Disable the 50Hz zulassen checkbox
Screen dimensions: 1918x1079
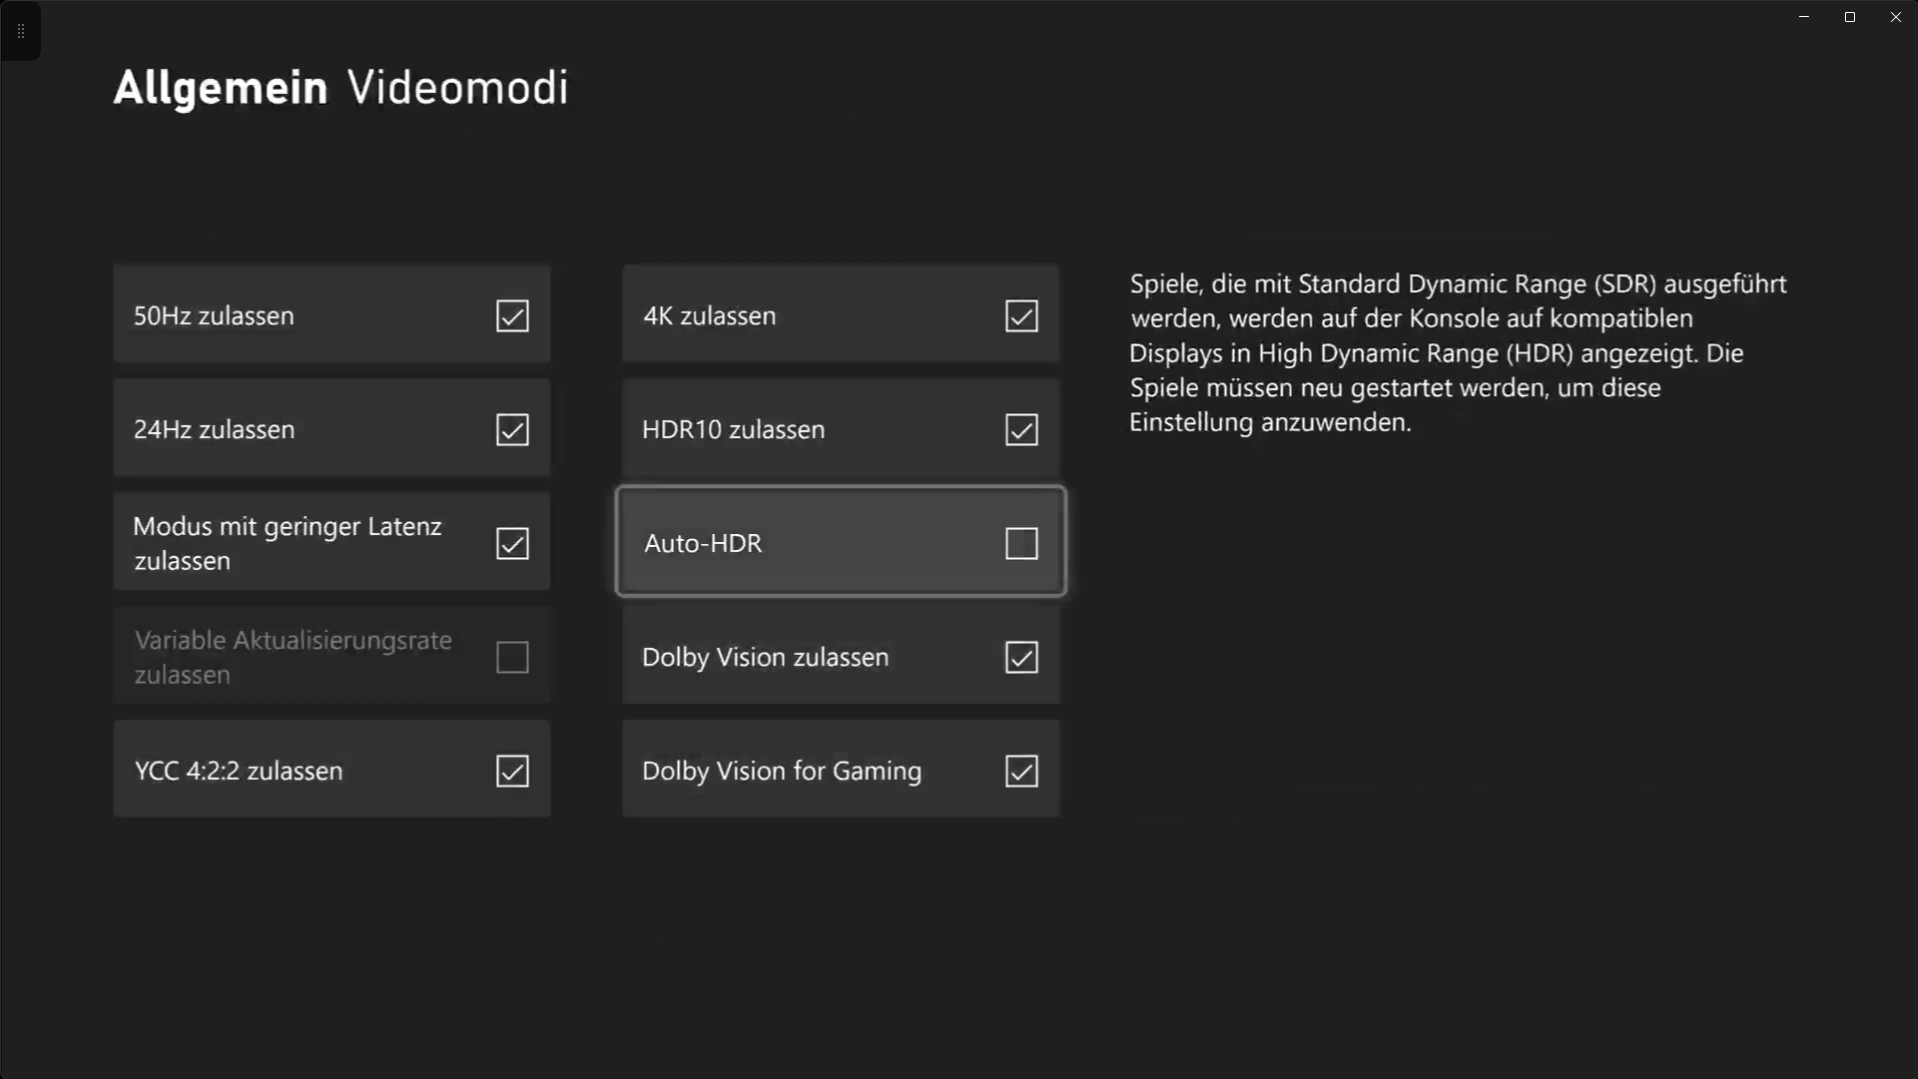(x=512, y=316)
